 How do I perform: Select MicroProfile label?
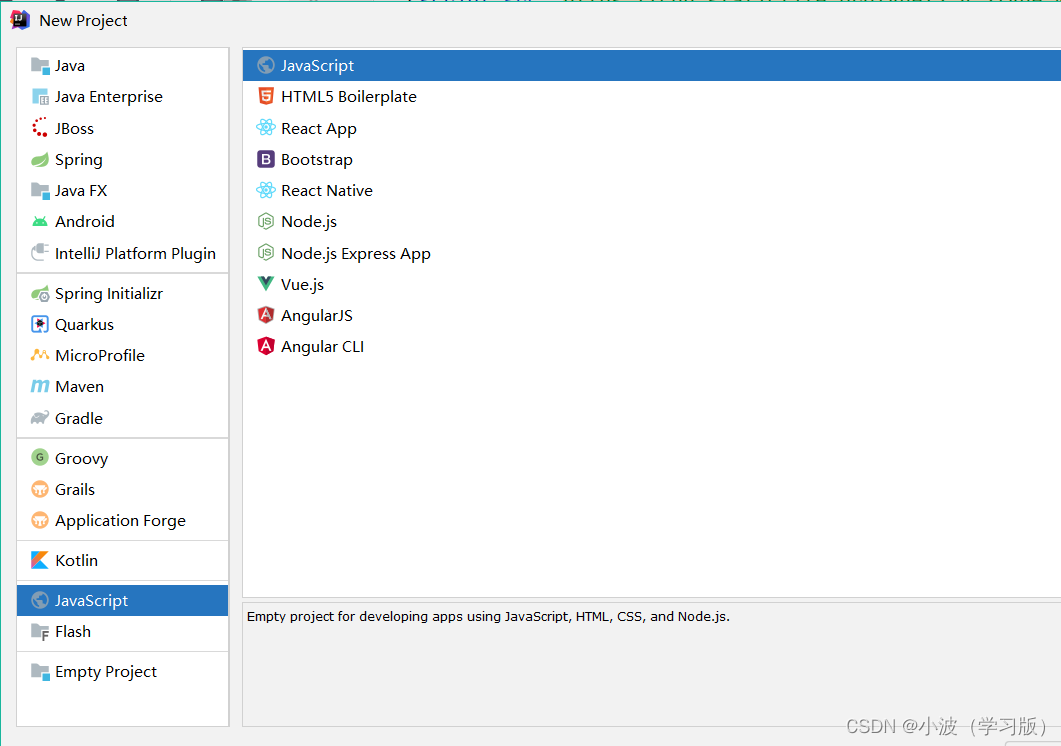tap(99, 355)
